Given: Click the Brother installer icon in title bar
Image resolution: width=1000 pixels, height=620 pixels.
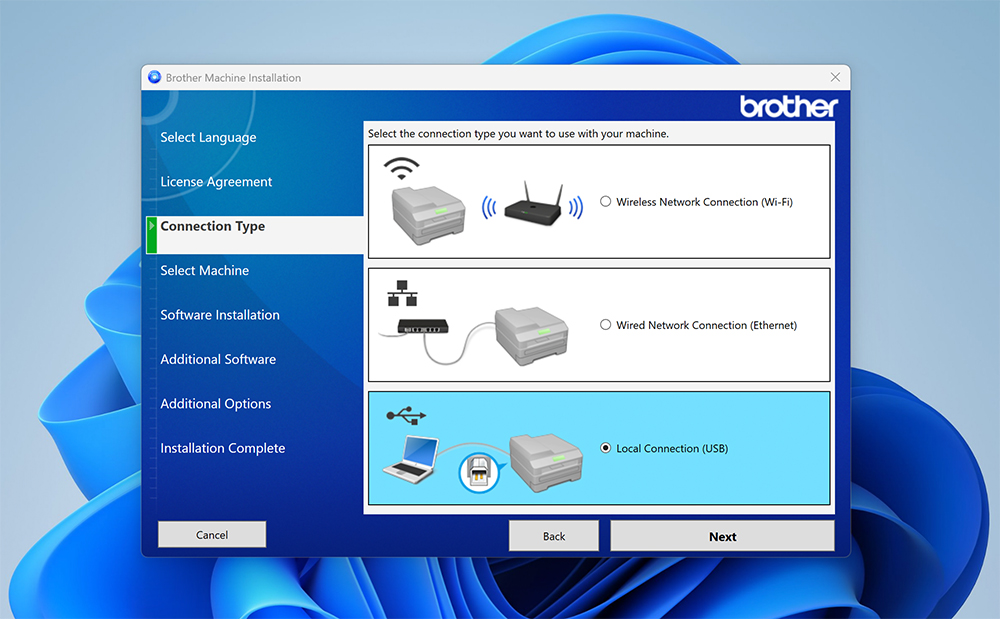Looking at the screenshot, I should 154,77.
